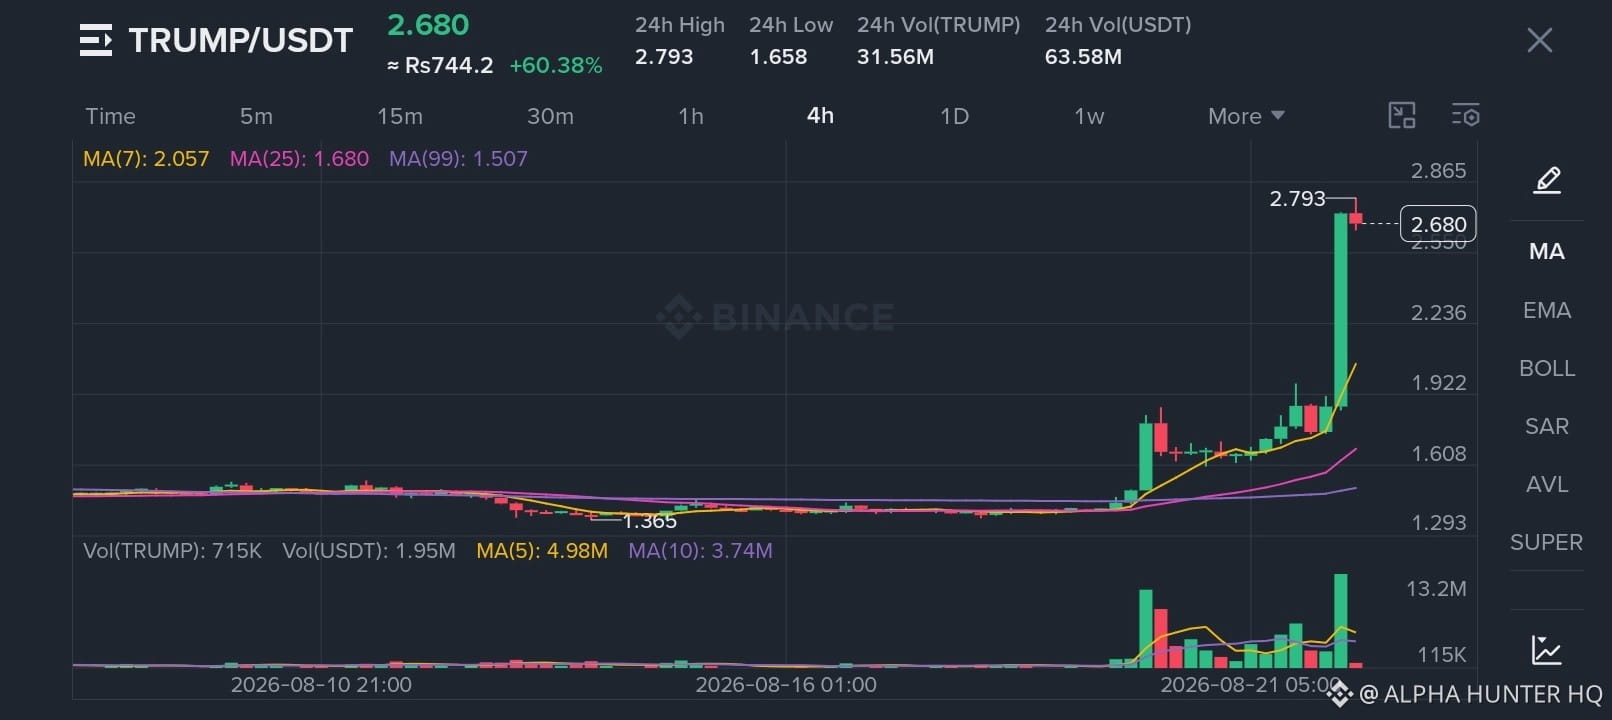The height and width of the screenshot is (720, 1612).
Task: Toggle the chart layout icon
Action: coord(1402,115)
